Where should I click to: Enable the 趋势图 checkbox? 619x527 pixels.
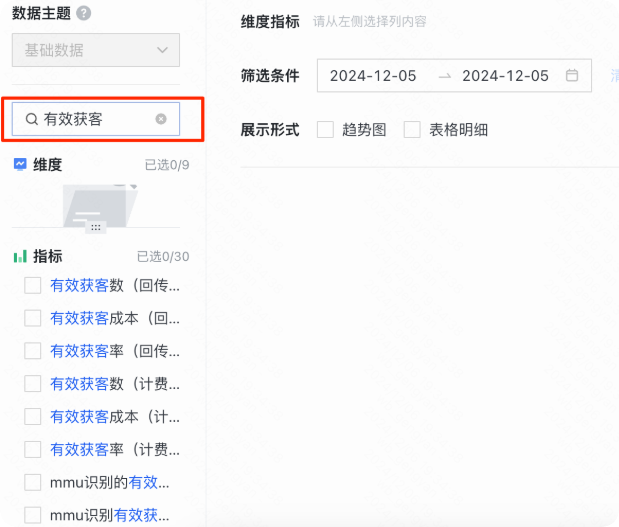click(x=325, y=129)
